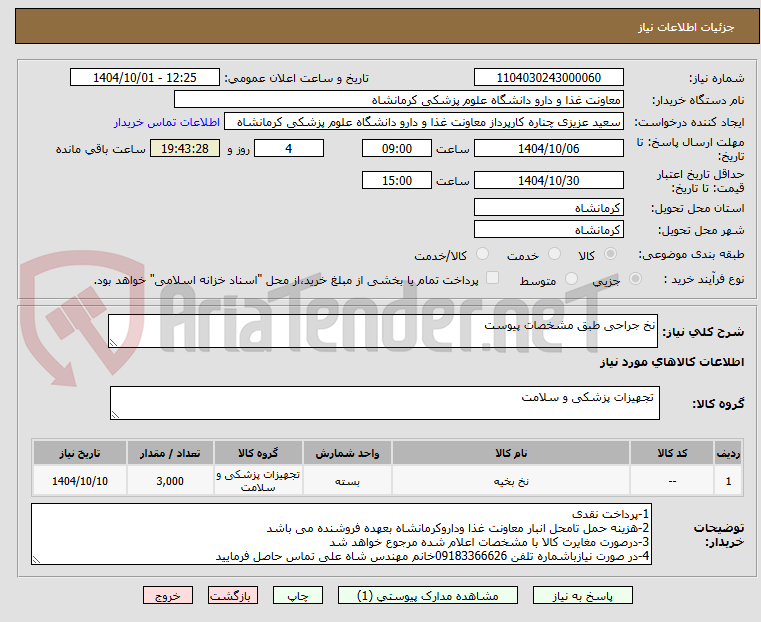This screenshot has height=622, width=761.
Task: Click the ساعت باقی مانده label
Action: 100,149
